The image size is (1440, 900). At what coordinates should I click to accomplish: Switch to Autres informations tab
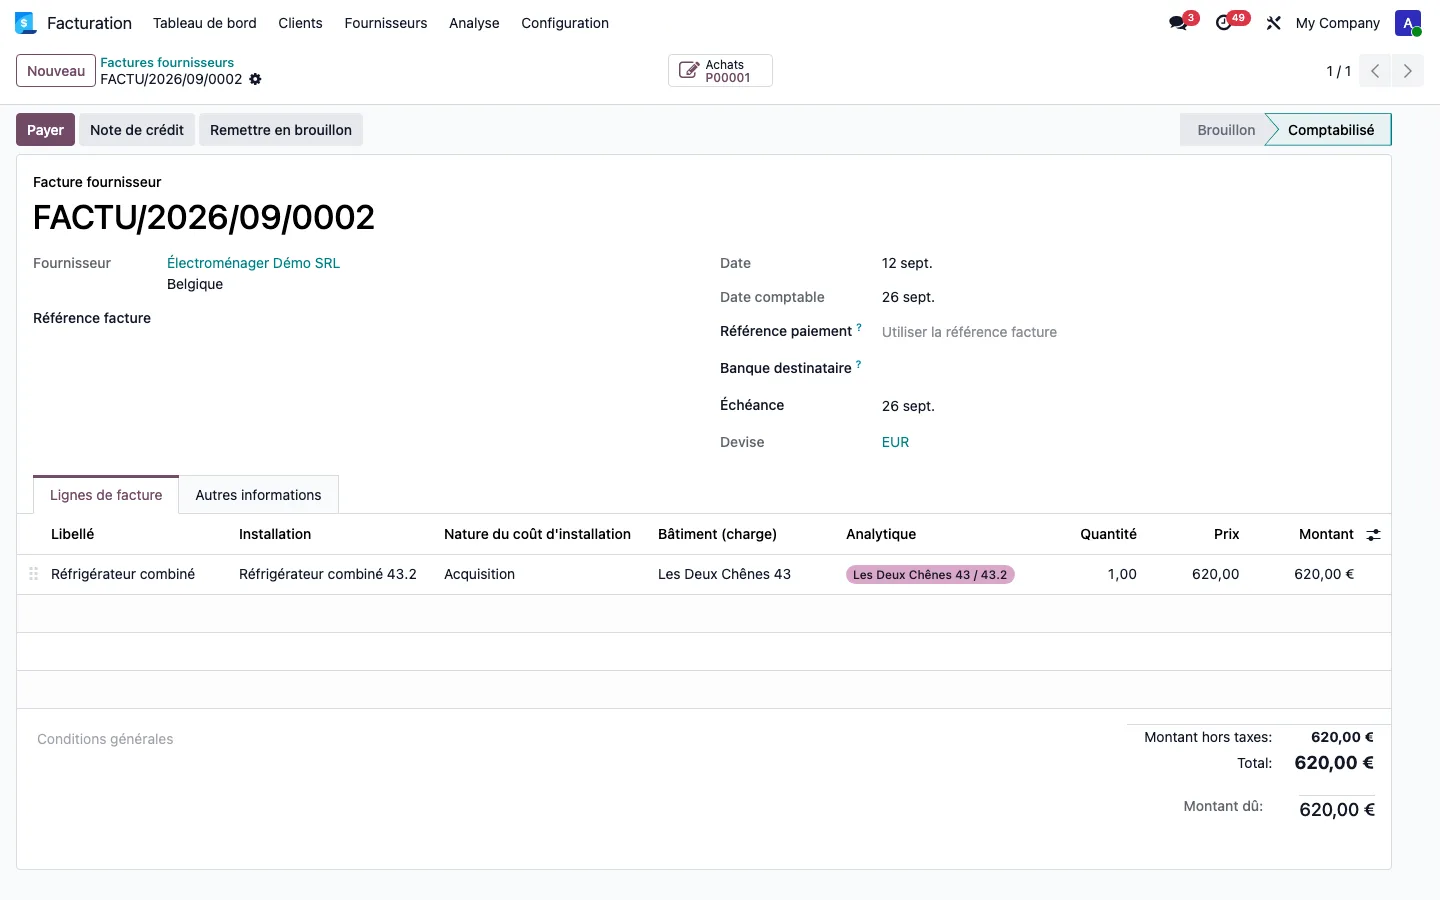pos(258,495)
